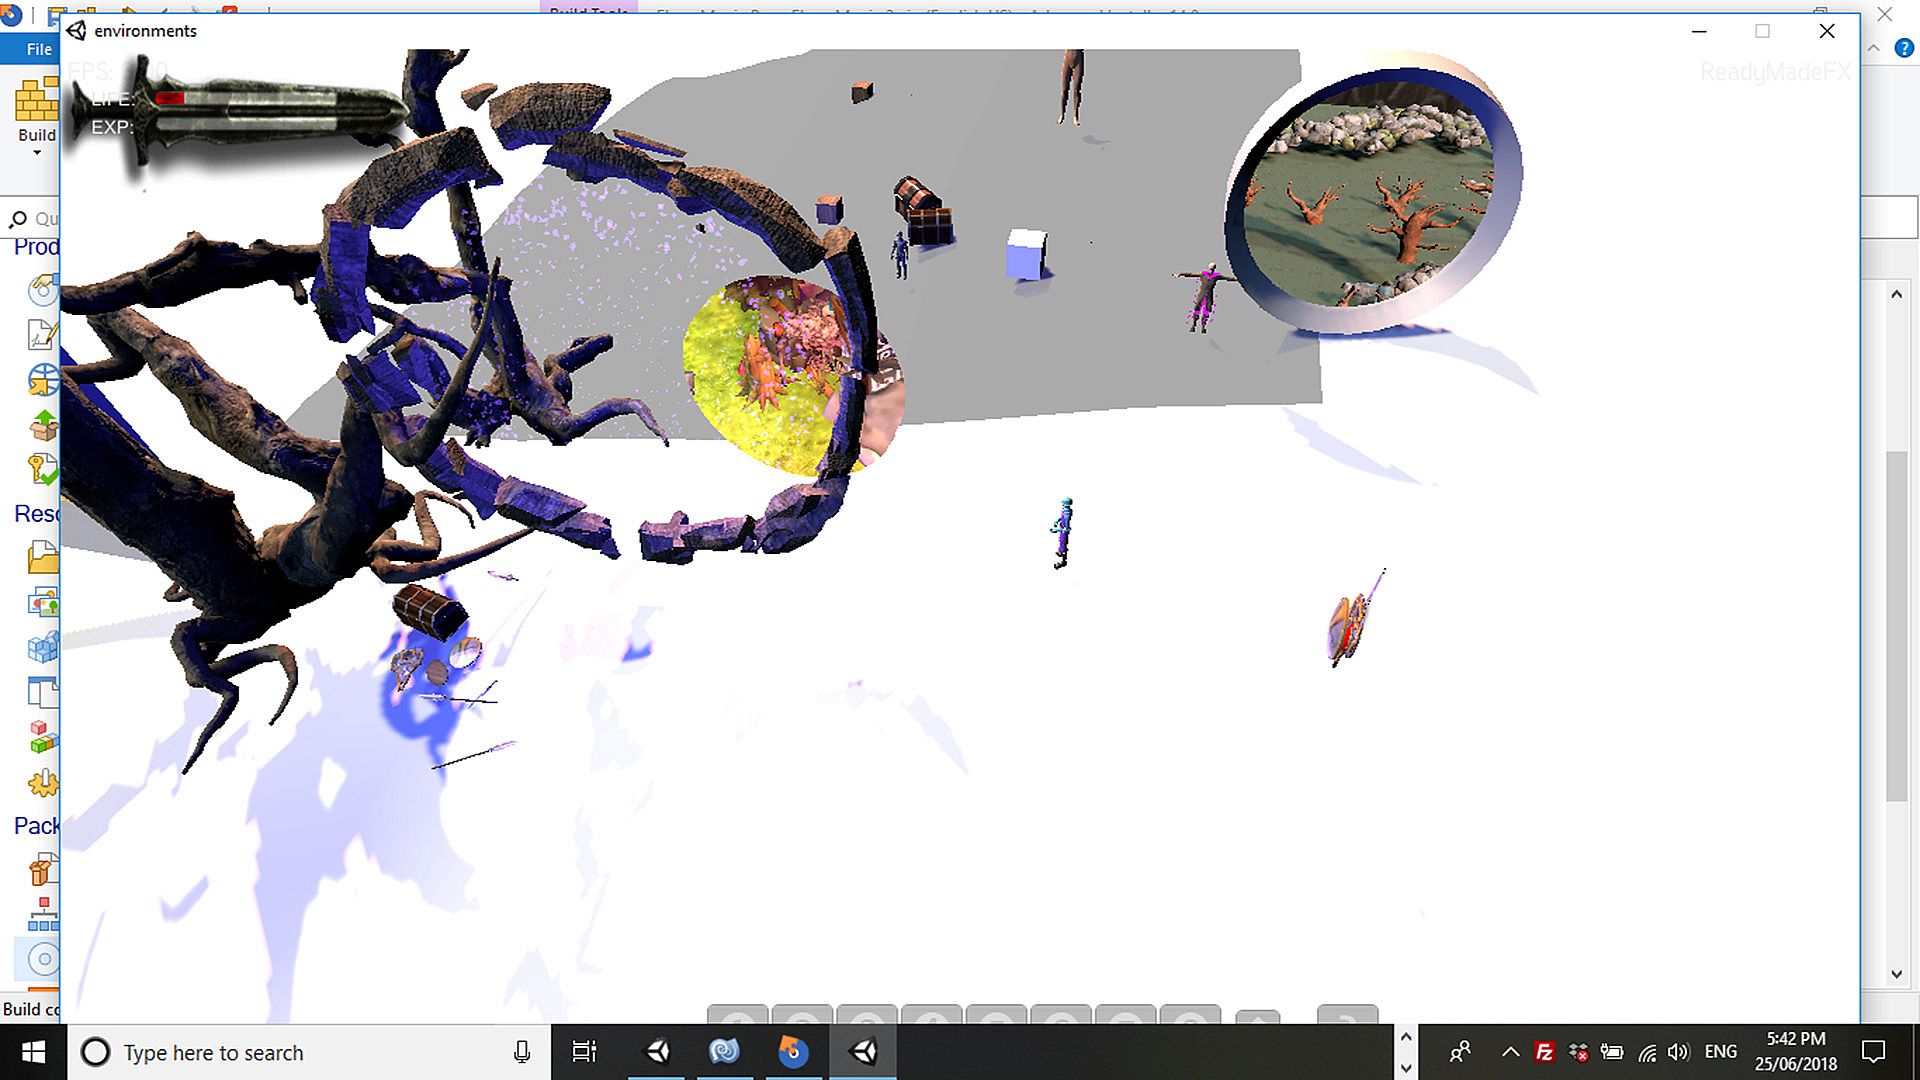Image resolution: width=1920 pixels, height=1080 pixels.
Task: Select the yellow folder icon under Resources
Action: coord(43,557)
